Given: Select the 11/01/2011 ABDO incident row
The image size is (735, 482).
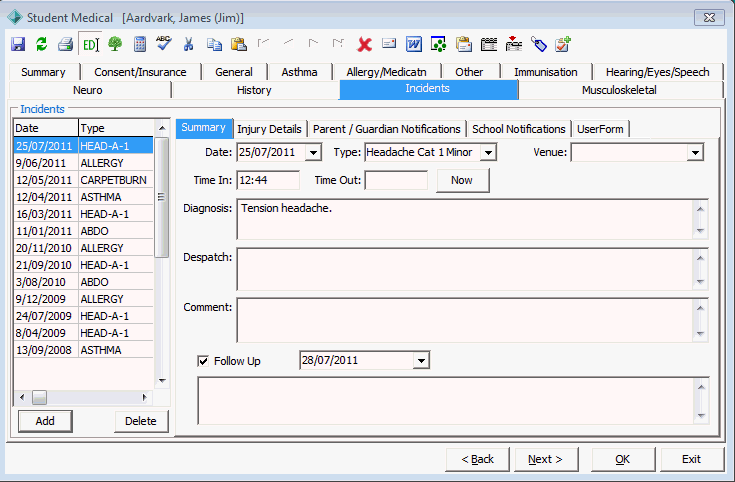Looking at the screenshot, I should click(x=83, y=231).
